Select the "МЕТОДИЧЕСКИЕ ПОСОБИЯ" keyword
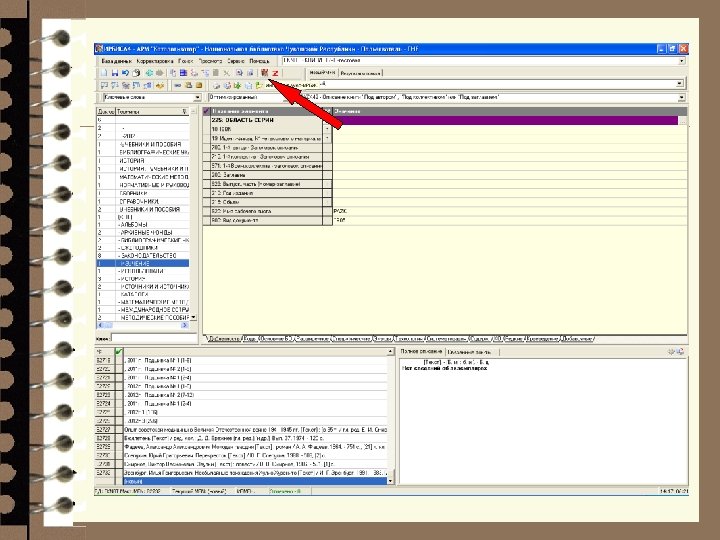Screen dimensions: 720x540 143,317
